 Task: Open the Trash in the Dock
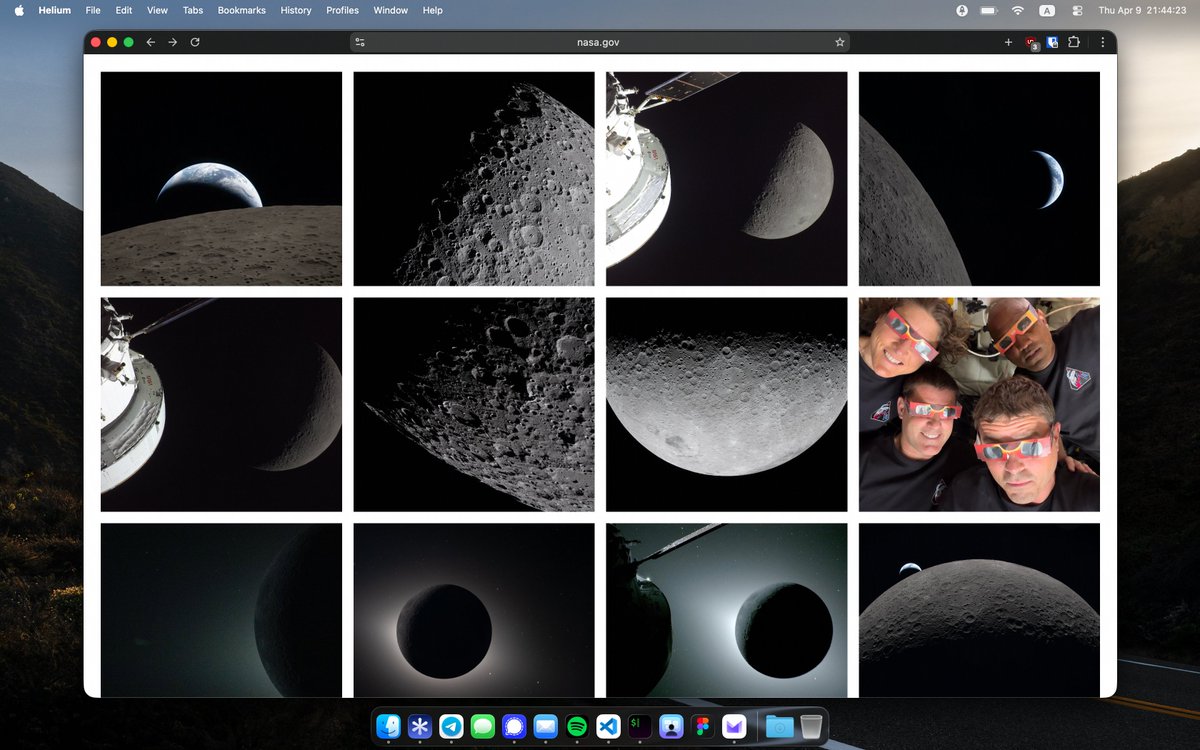(812, 727)
